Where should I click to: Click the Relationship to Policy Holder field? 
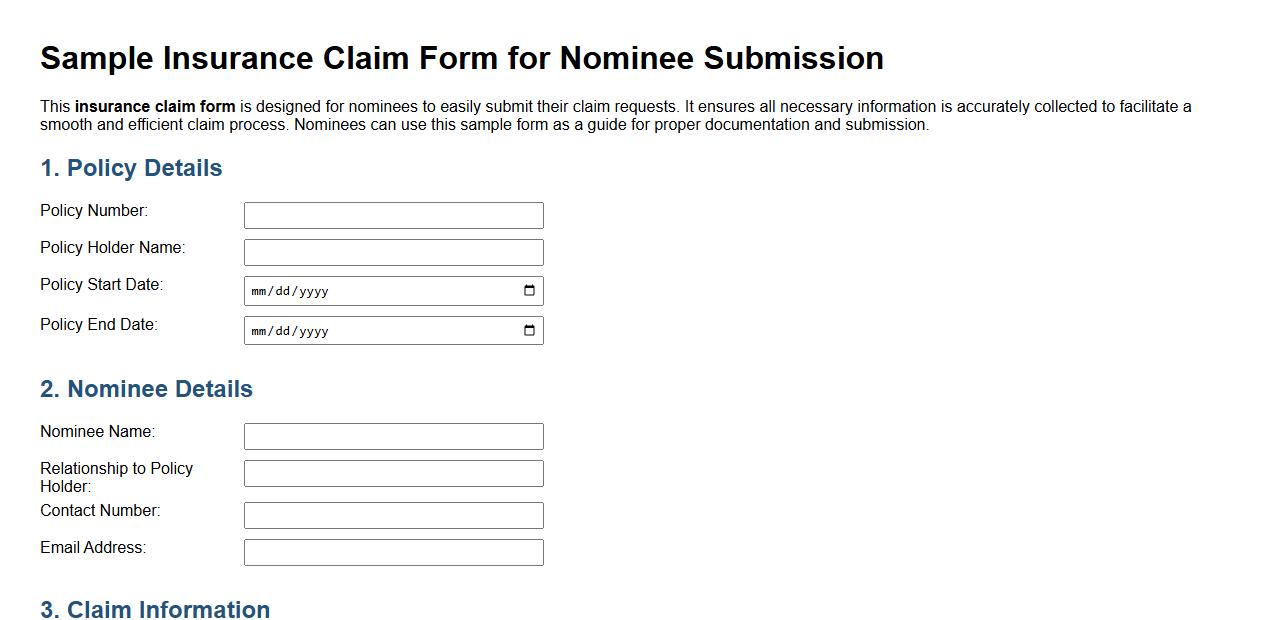pos(393,473)
